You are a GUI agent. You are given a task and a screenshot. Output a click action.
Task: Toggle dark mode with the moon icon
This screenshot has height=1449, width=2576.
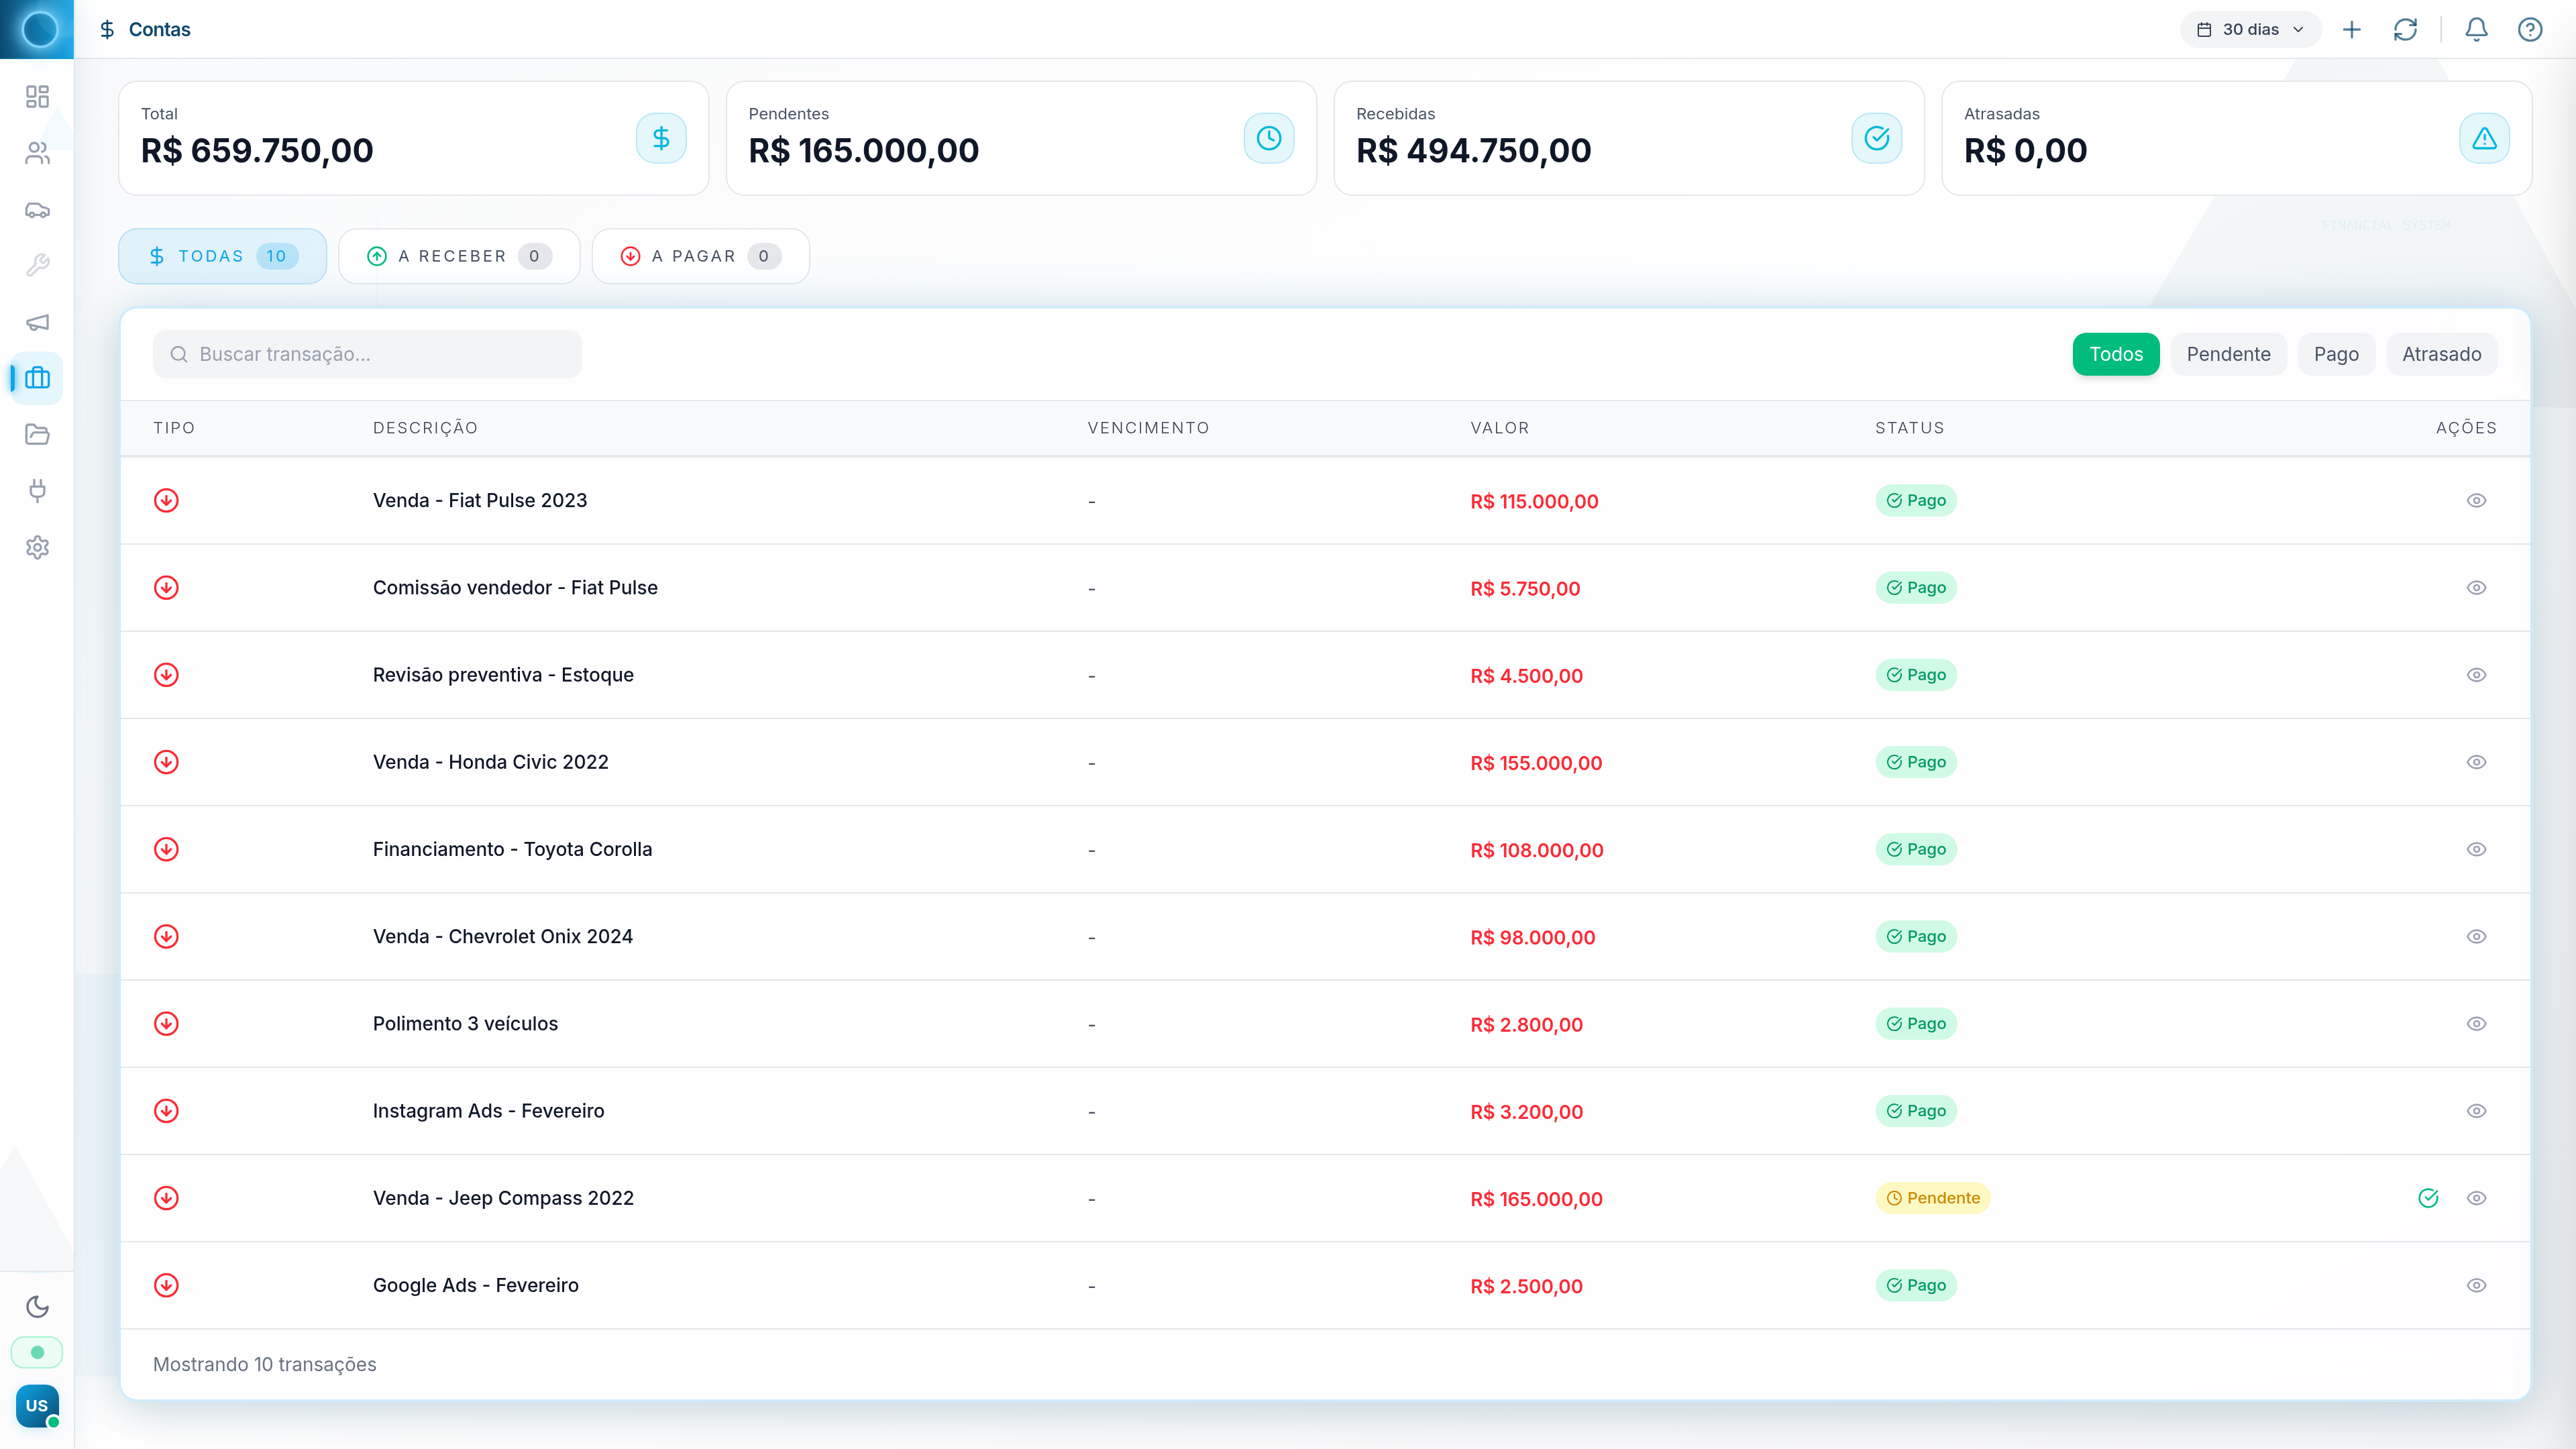(37, 1307)
